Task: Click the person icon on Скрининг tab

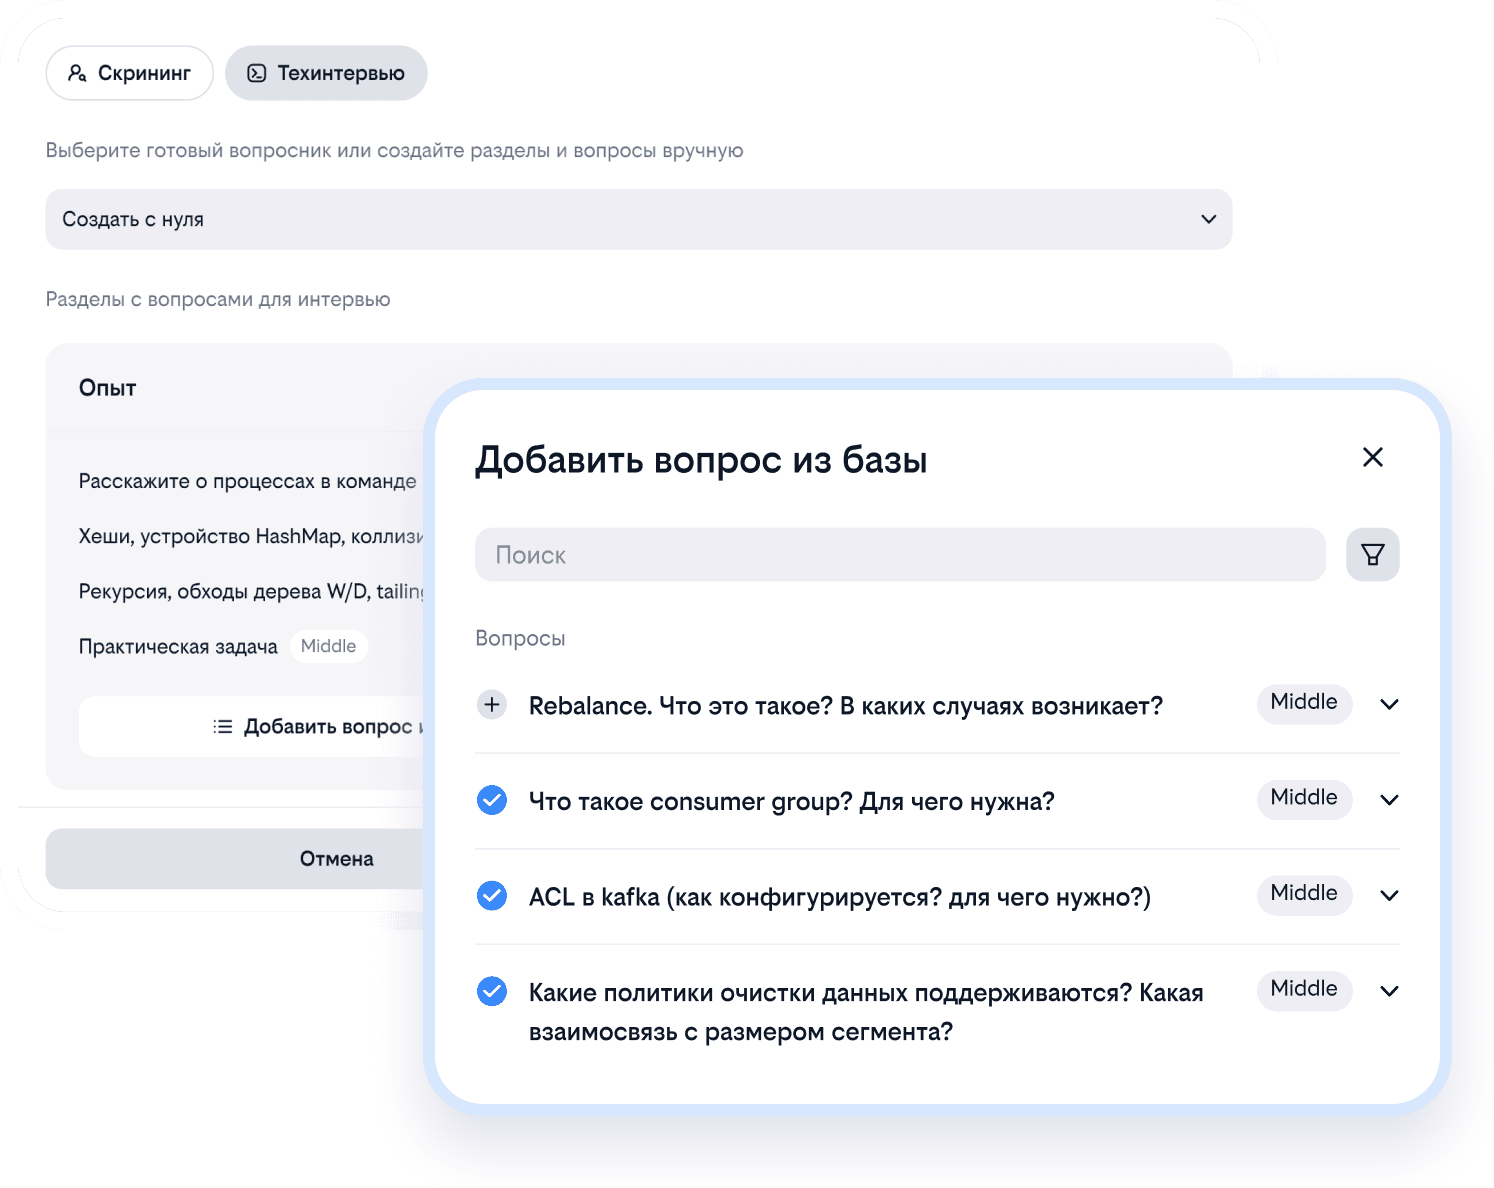Action: pos(77,73)
